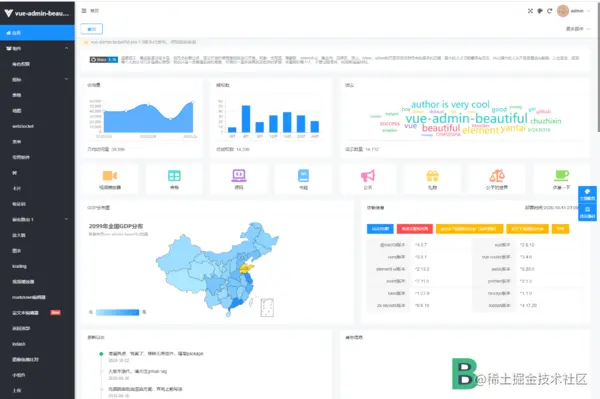Click the admin user avatar
The image size is (600, 399).
562,11
